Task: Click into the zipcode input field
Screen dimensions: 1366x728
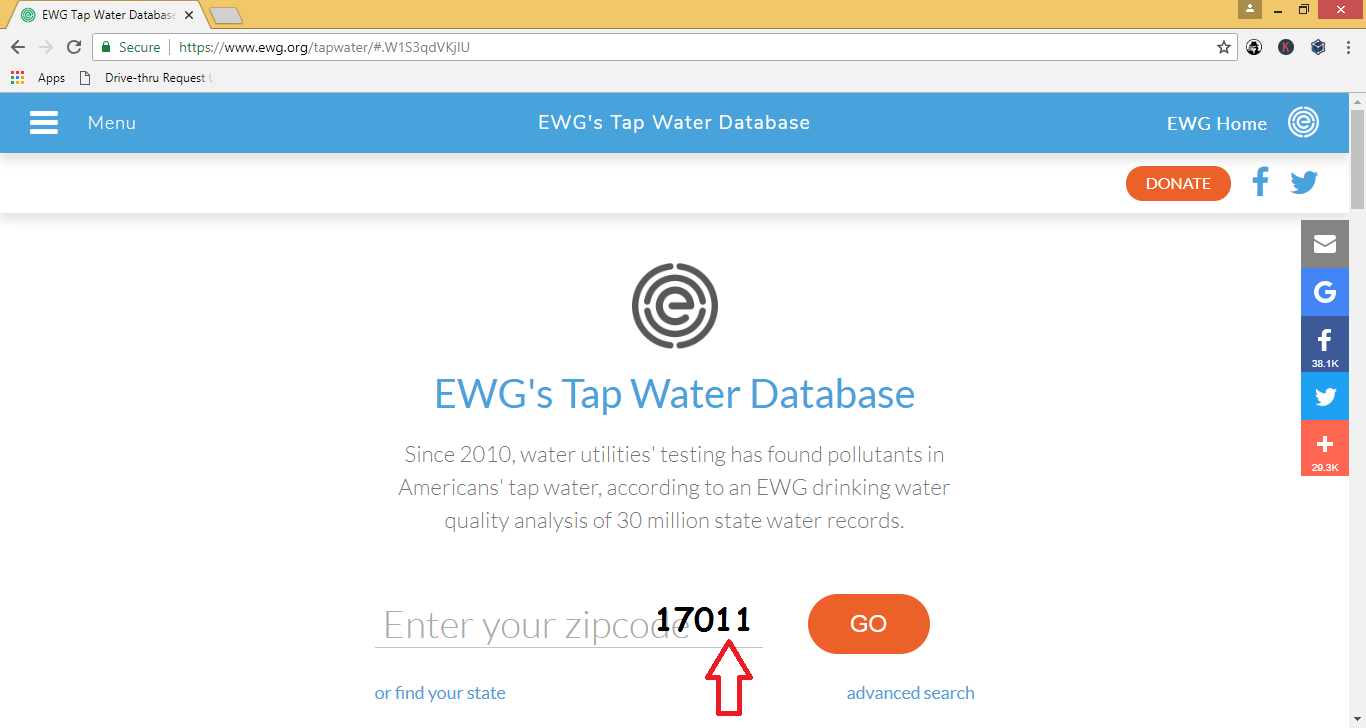Action: point(568,624)
